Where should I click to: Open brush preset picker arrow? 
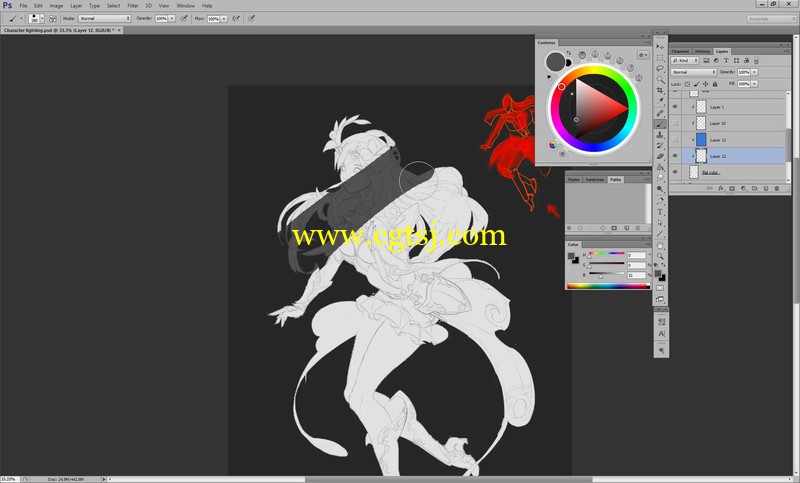[42, 18]
